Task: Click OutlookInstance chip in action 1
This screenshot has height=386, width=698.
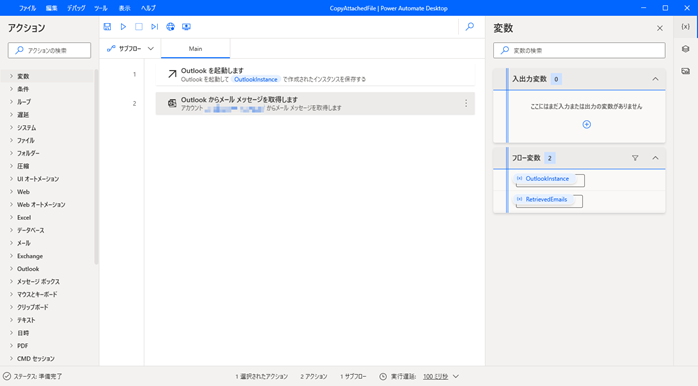Action: click(256, 79)
